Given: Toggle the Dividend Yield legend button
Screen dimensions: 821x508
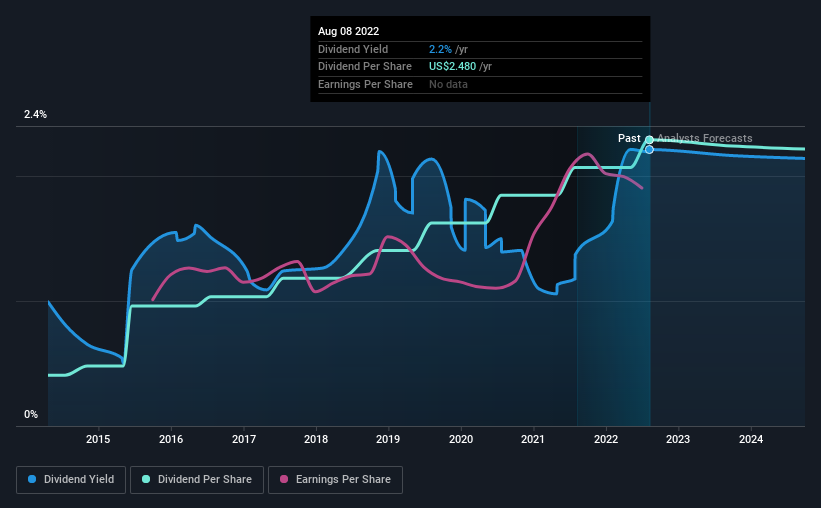Looking at the screenshot, I should coord(71,480).
